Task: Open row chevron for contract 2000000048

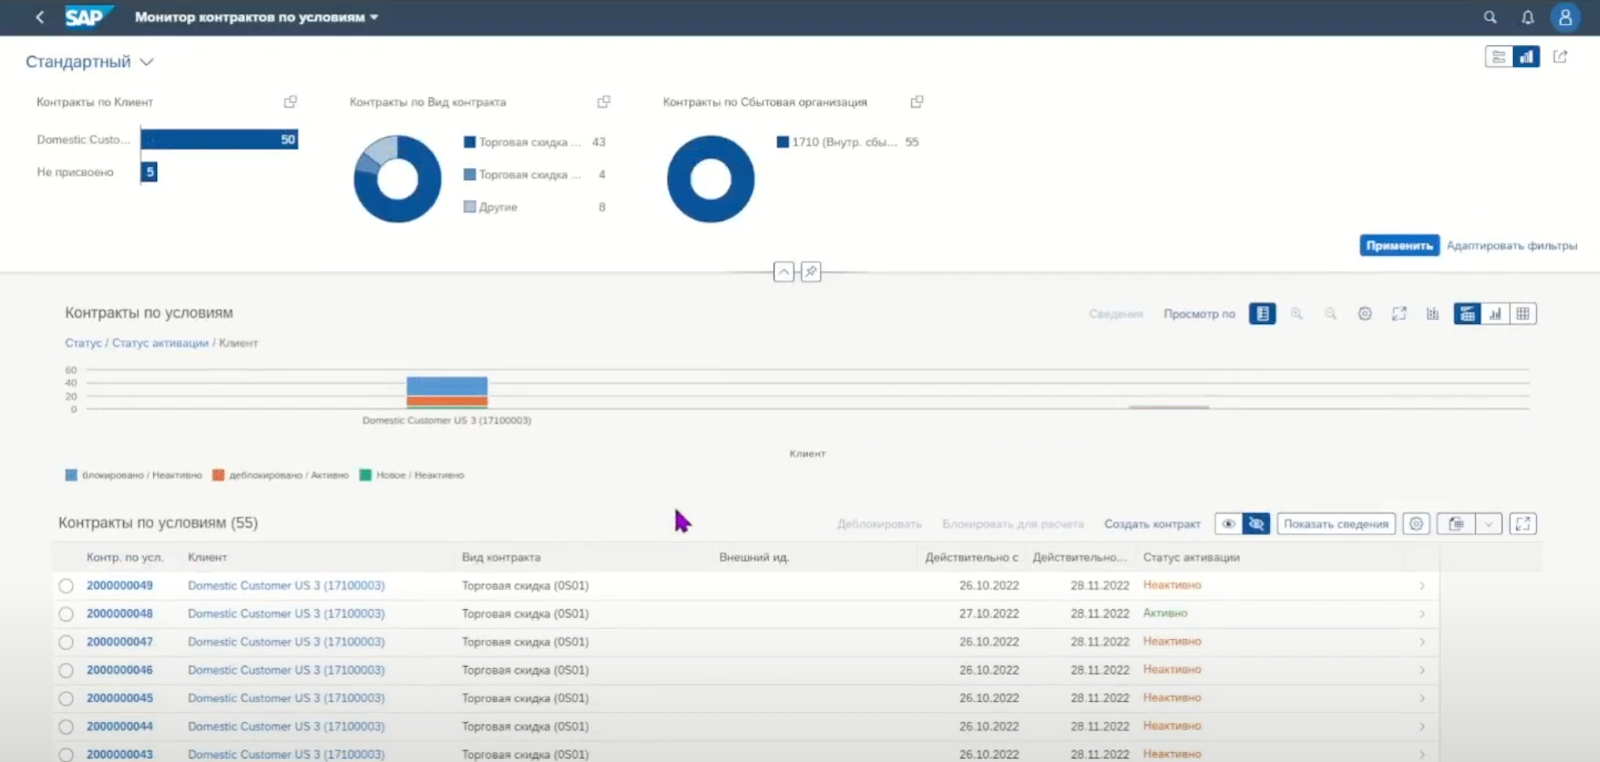Action: coord(1422,614)
